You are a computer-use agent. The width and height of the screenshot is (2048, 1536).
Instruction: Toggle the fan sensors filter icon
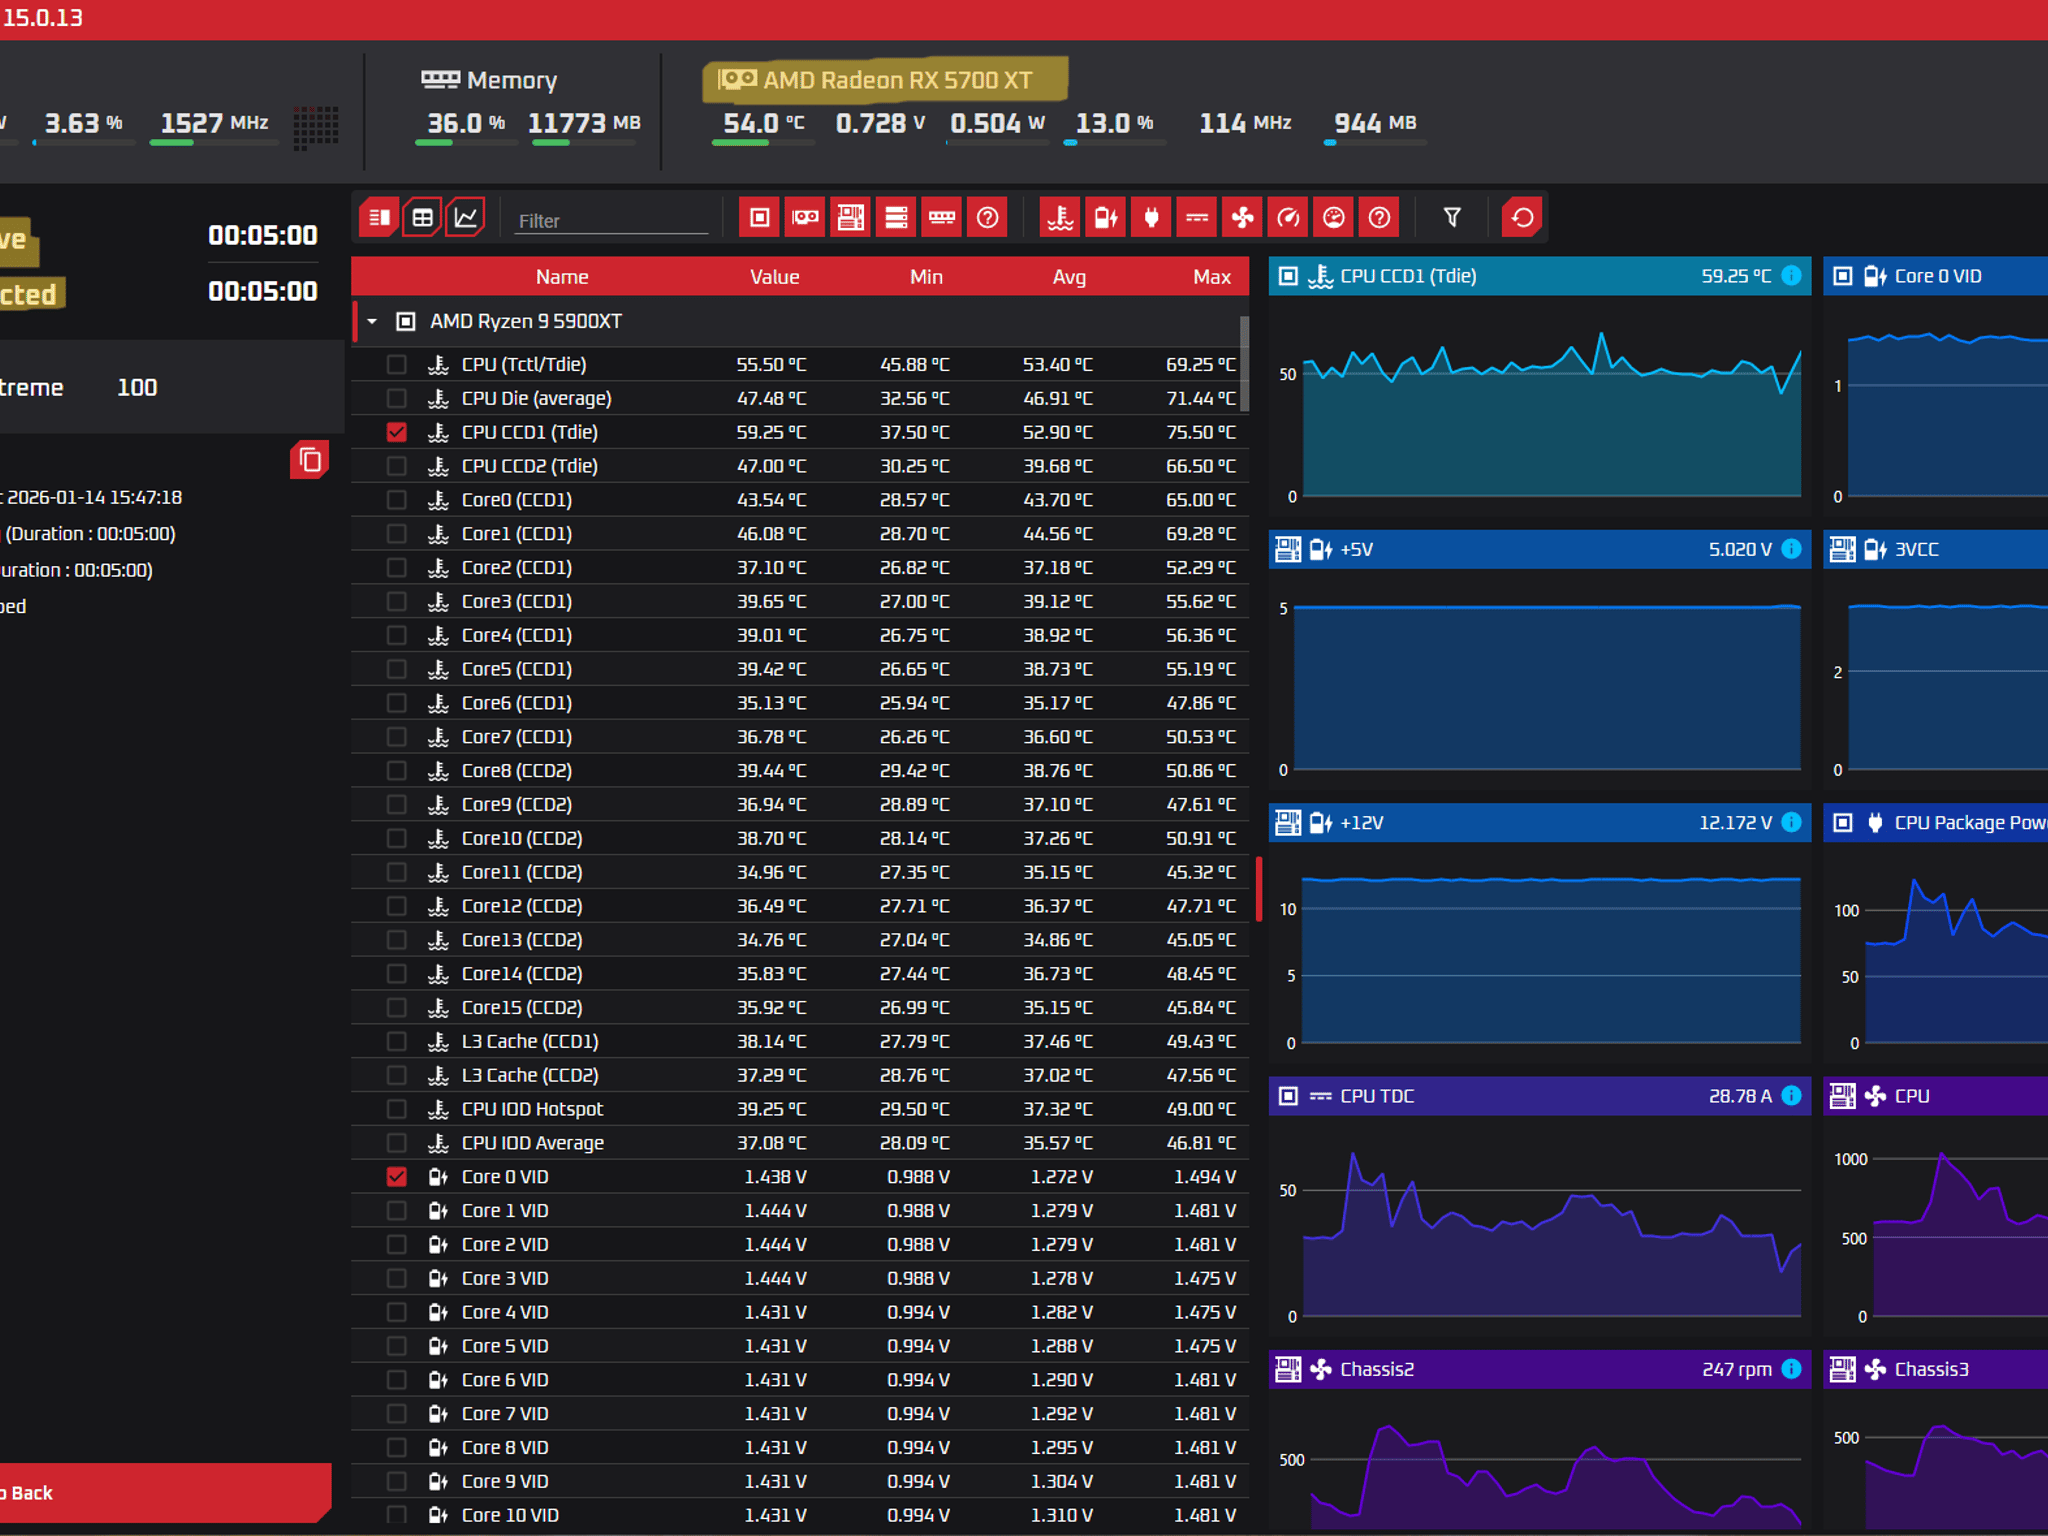point(1243,218)
